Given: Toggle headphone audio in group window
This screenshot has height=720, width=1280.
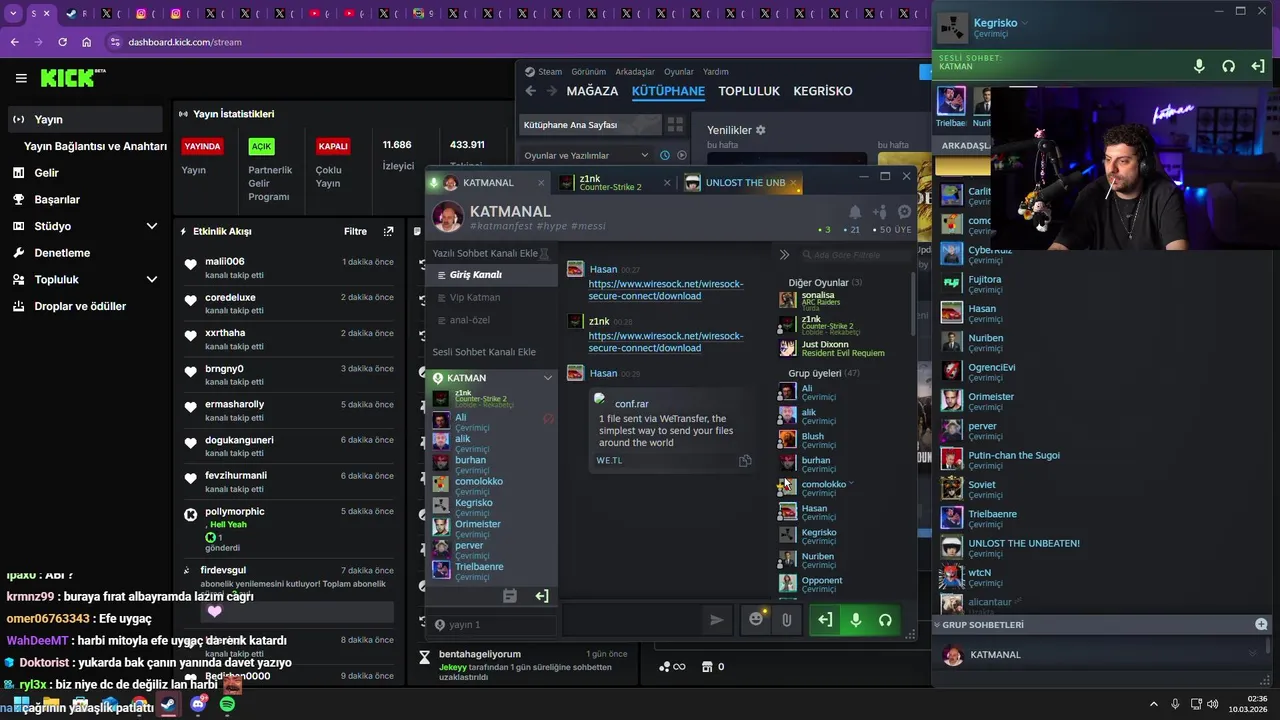Looking at the screenshot, I should point(885,620).
